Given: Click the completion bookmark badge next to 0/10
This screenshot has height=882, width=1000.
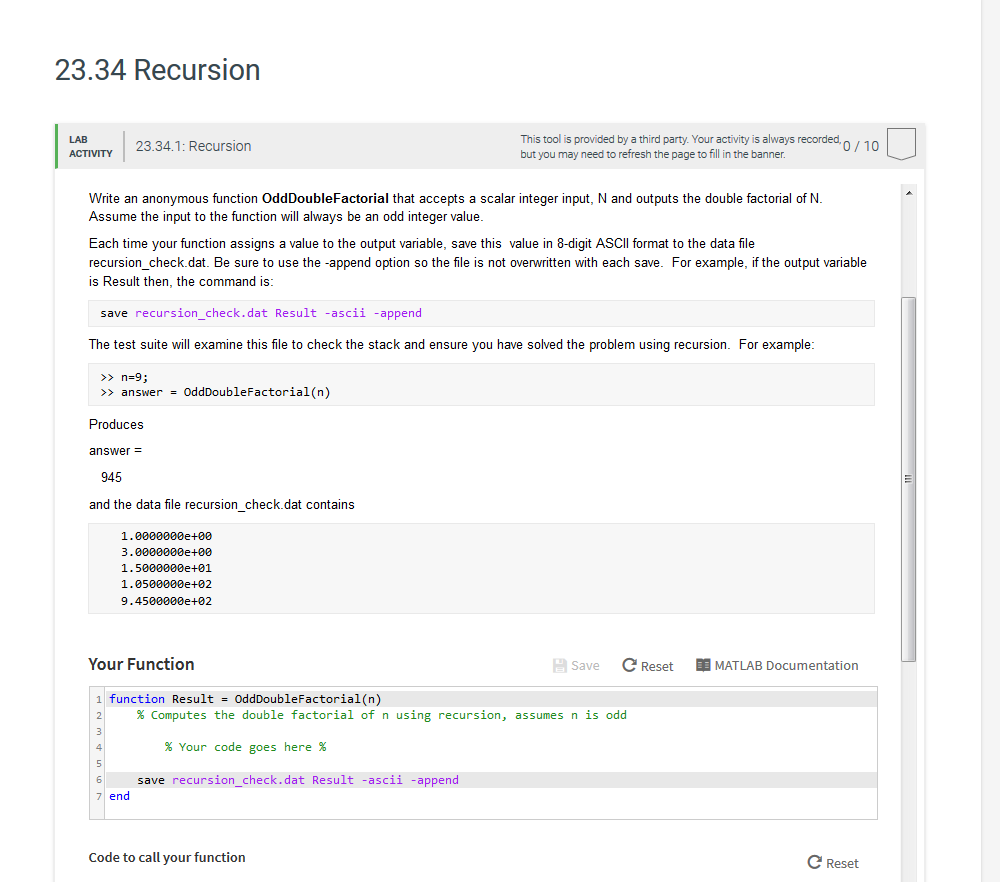Looking at the screenshot, I should 900,144.
